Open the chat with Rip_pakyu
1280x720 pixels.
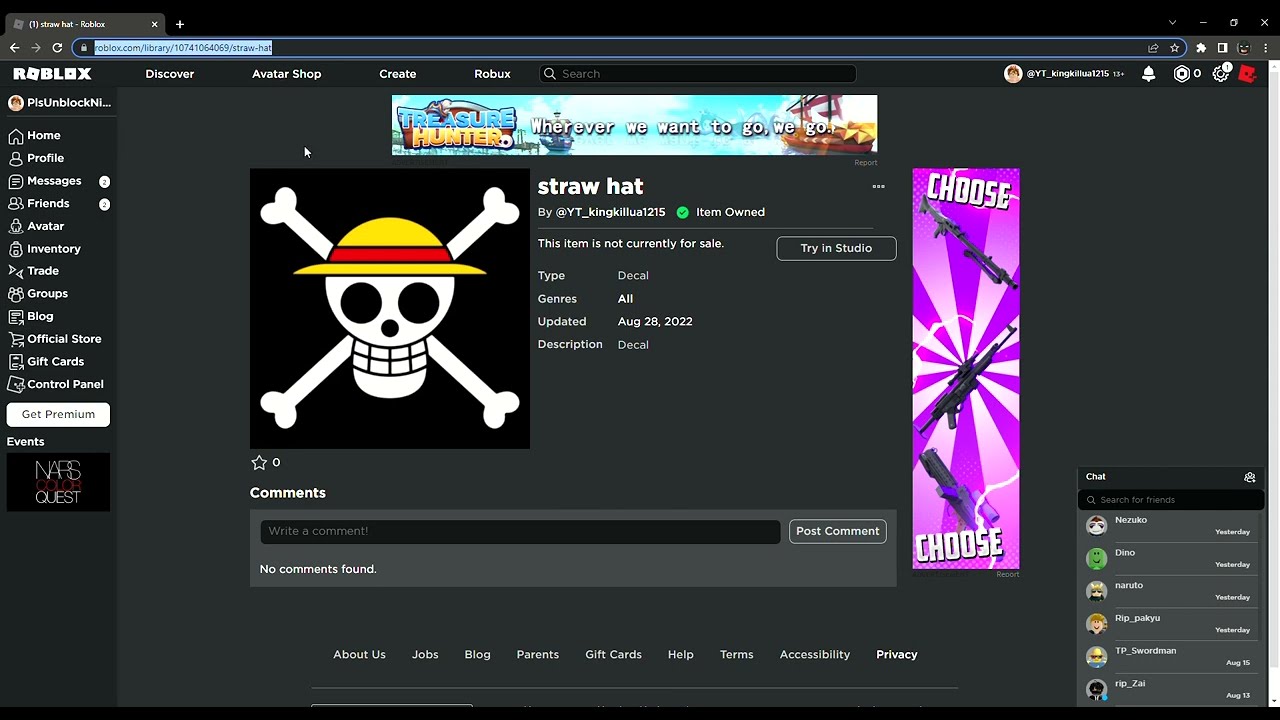click(1170, 624)
